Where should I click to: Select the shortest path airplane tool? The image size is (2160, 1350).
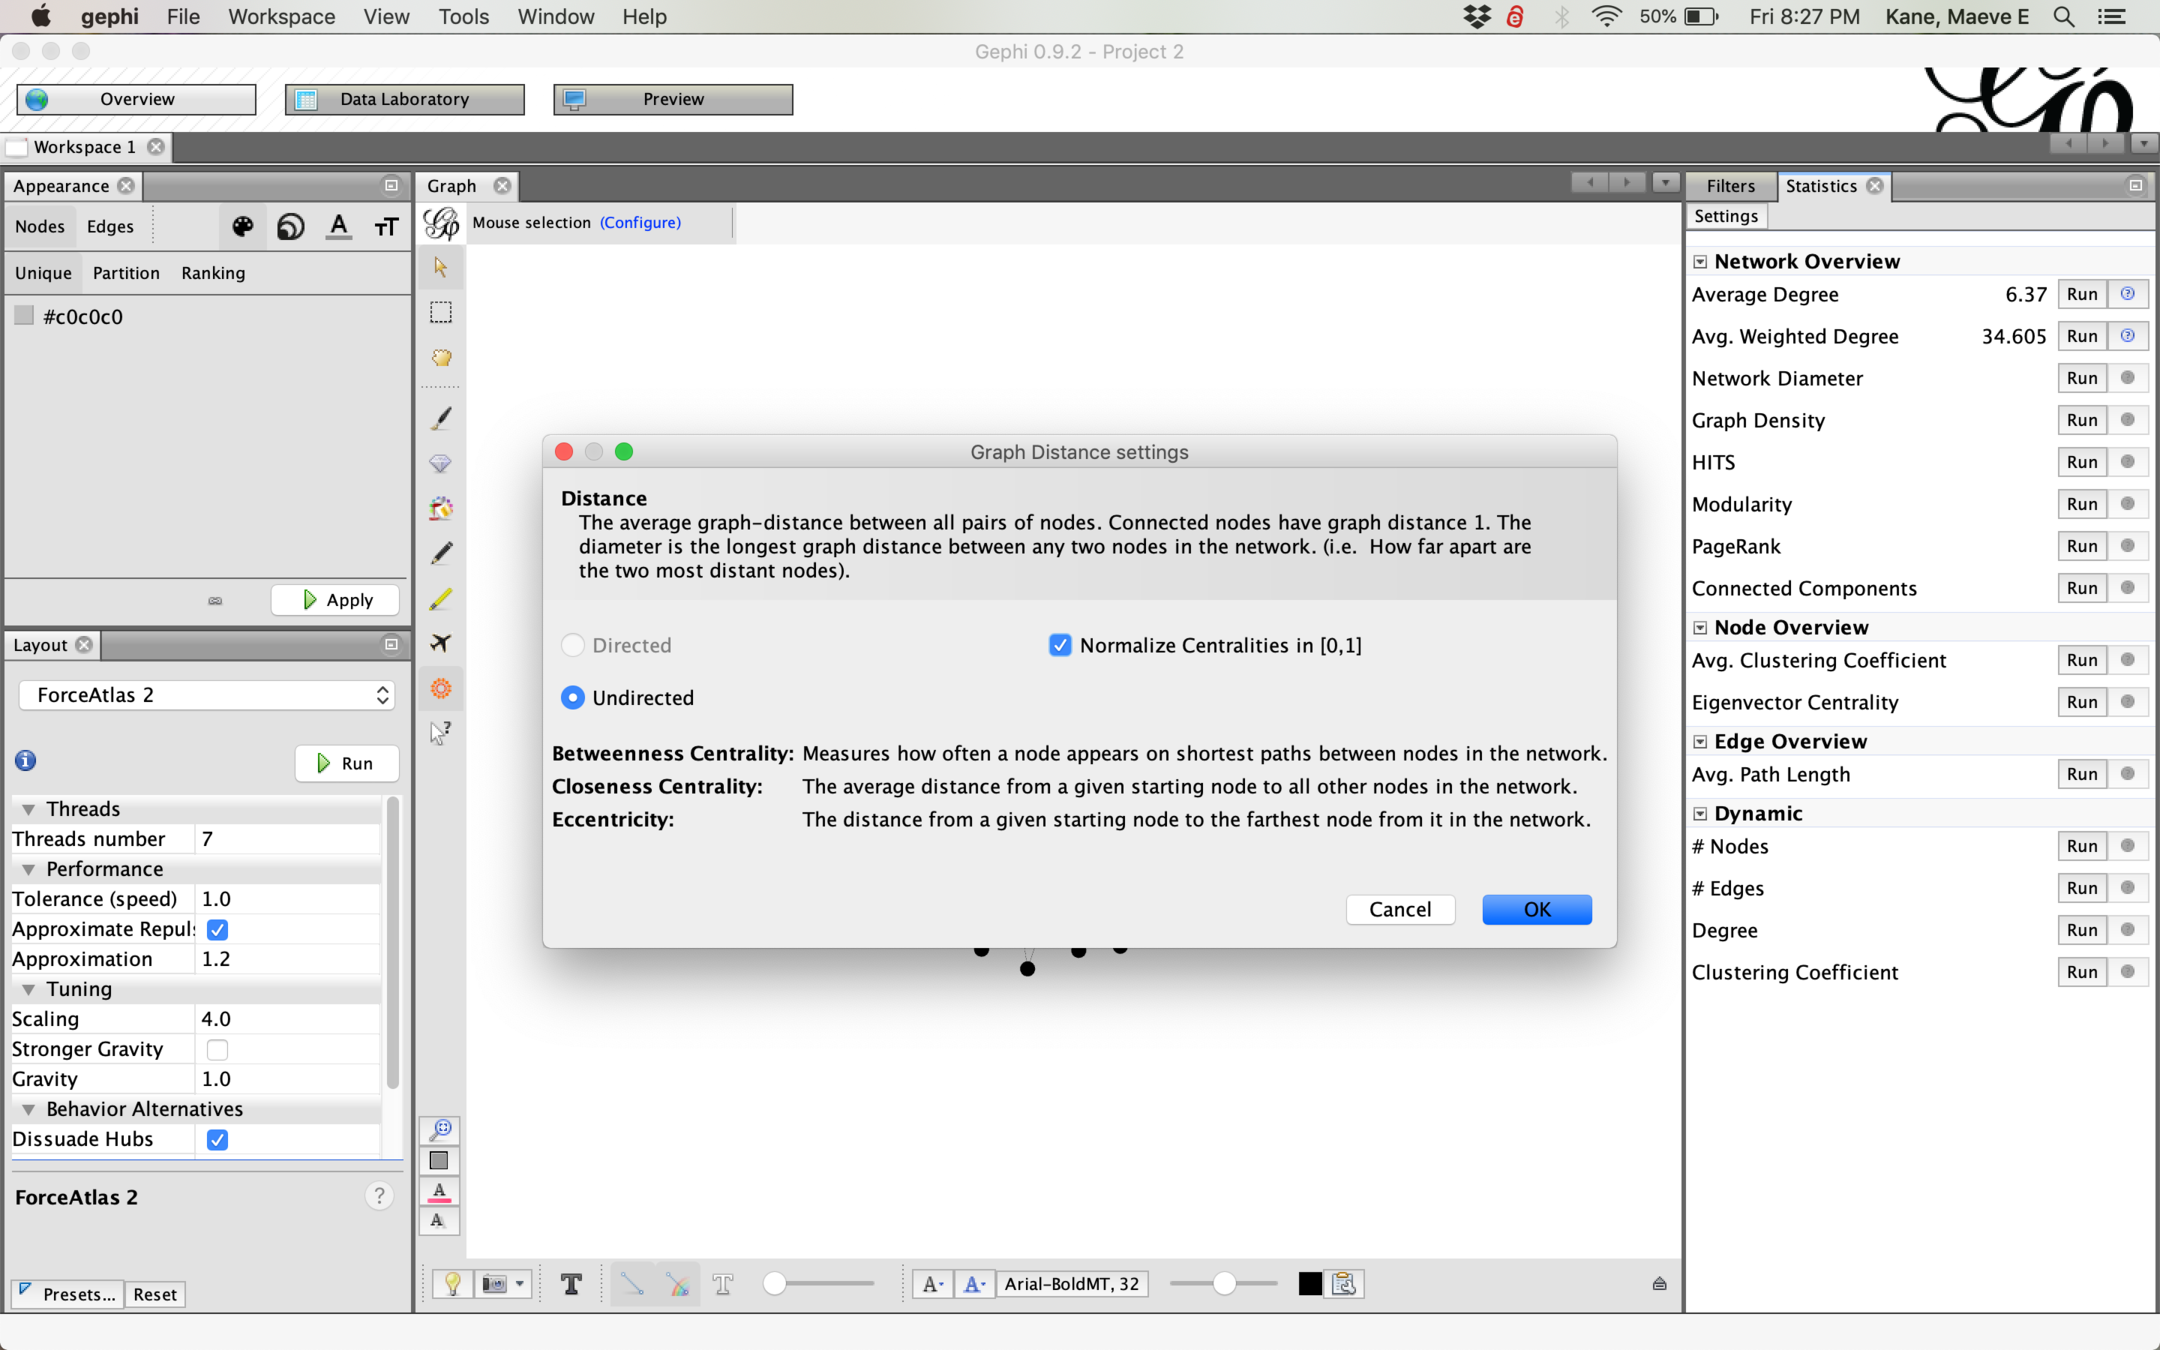point(440,643)
